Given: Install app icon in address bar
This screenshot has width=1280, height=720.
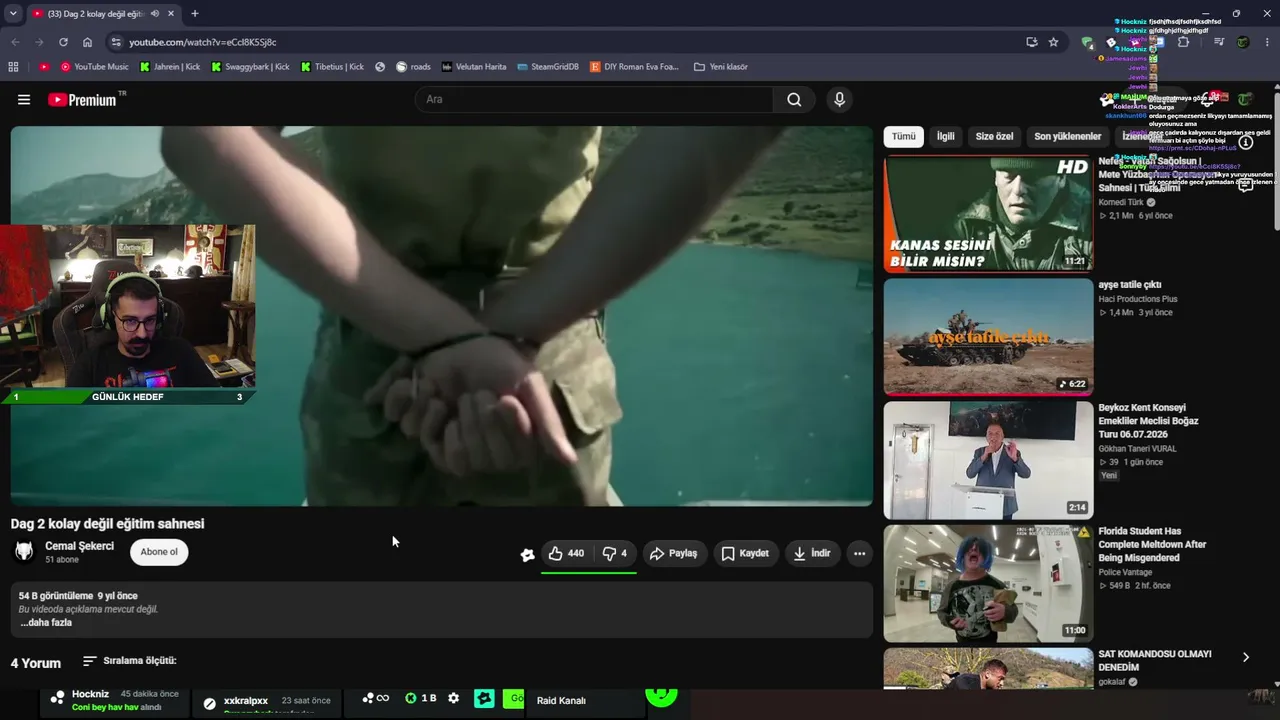Looking at the screenshot, I should [1031, 42].
